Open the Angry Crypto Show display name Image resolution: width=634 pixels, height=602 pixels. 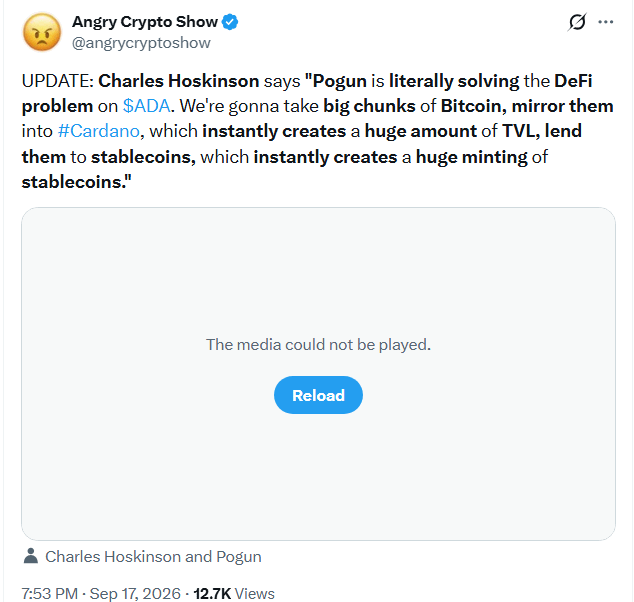[x=145, y=22]
